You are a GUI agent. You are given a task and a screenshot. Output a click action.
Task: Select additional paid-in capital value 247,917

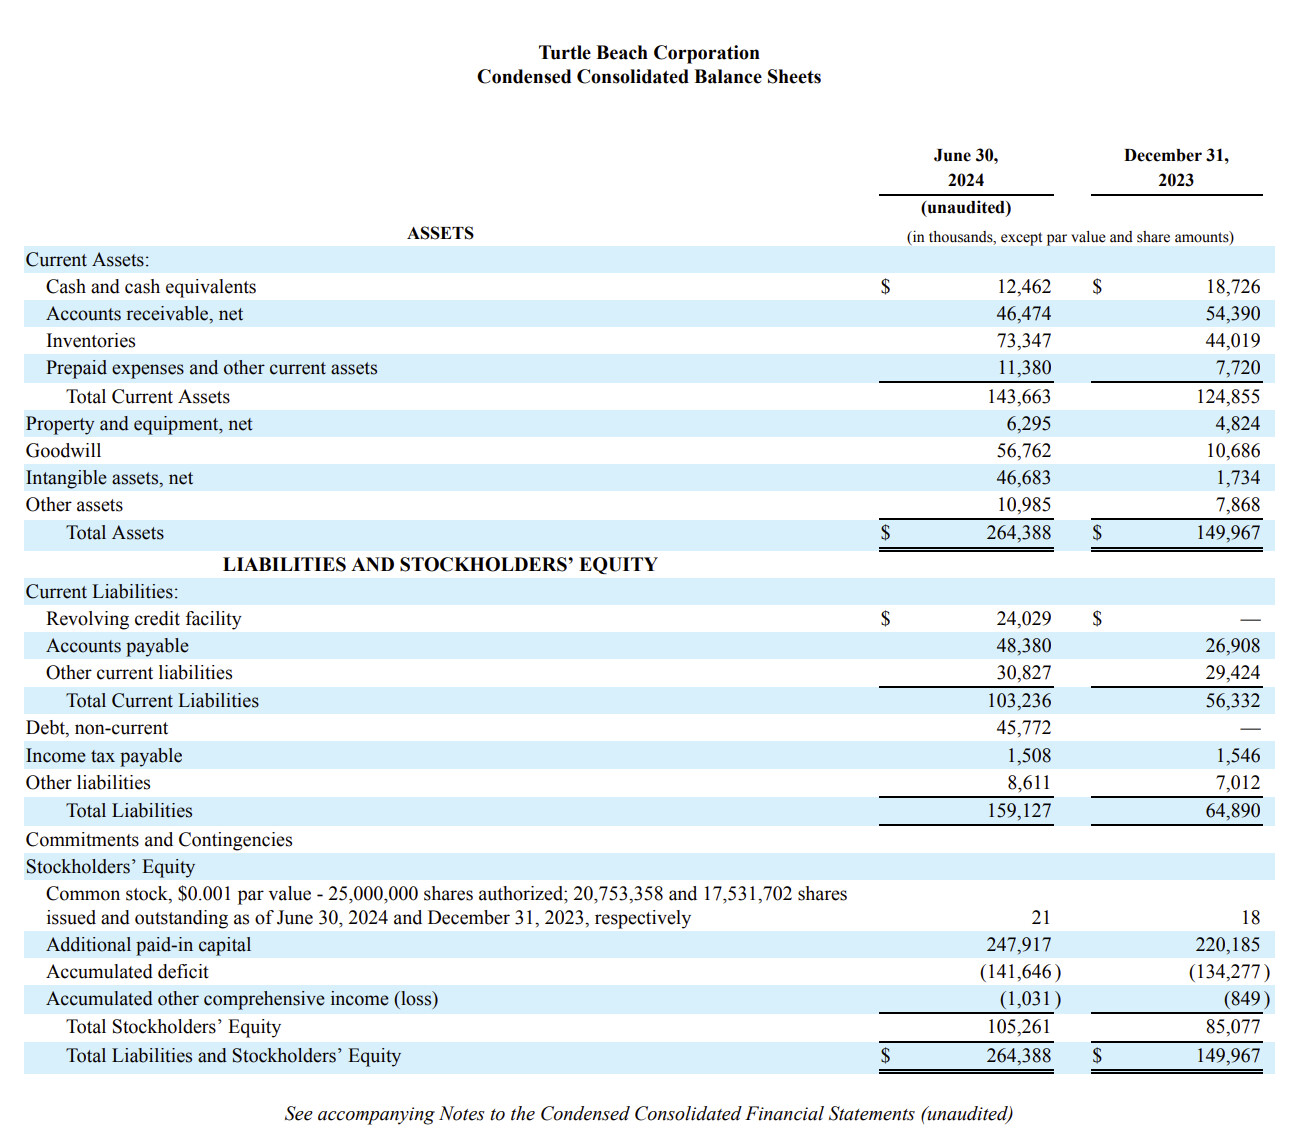tap(1019, 945)
